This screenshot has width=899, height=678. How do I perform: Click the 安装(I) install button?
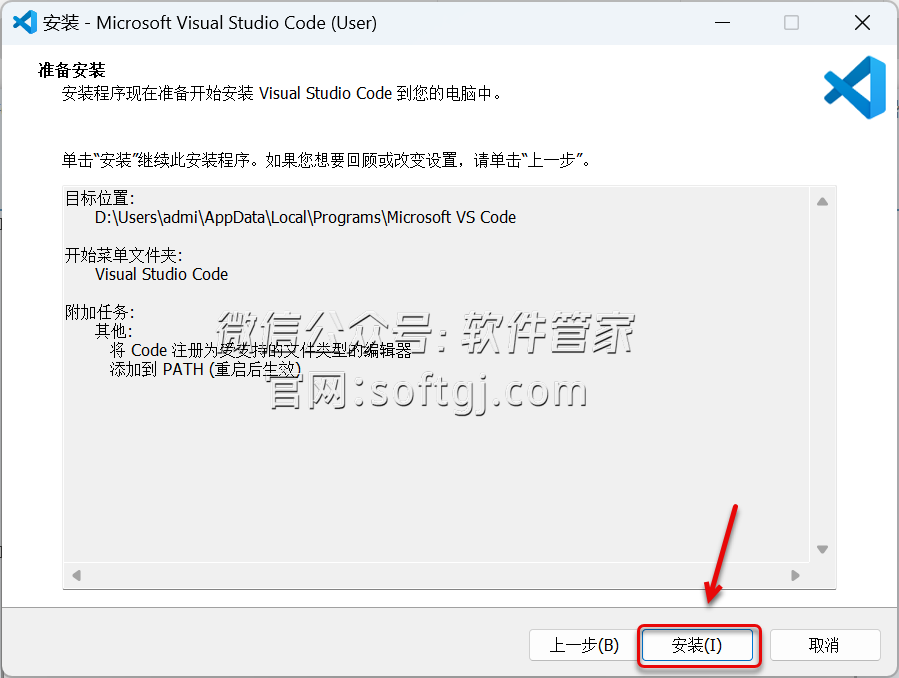697,645
